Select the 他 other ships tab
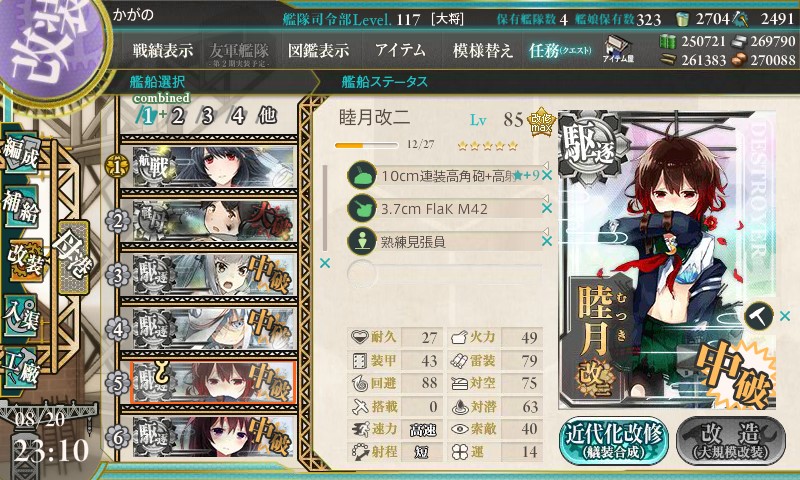Viewport: 800px width, 480px height. tap(267, 116)
